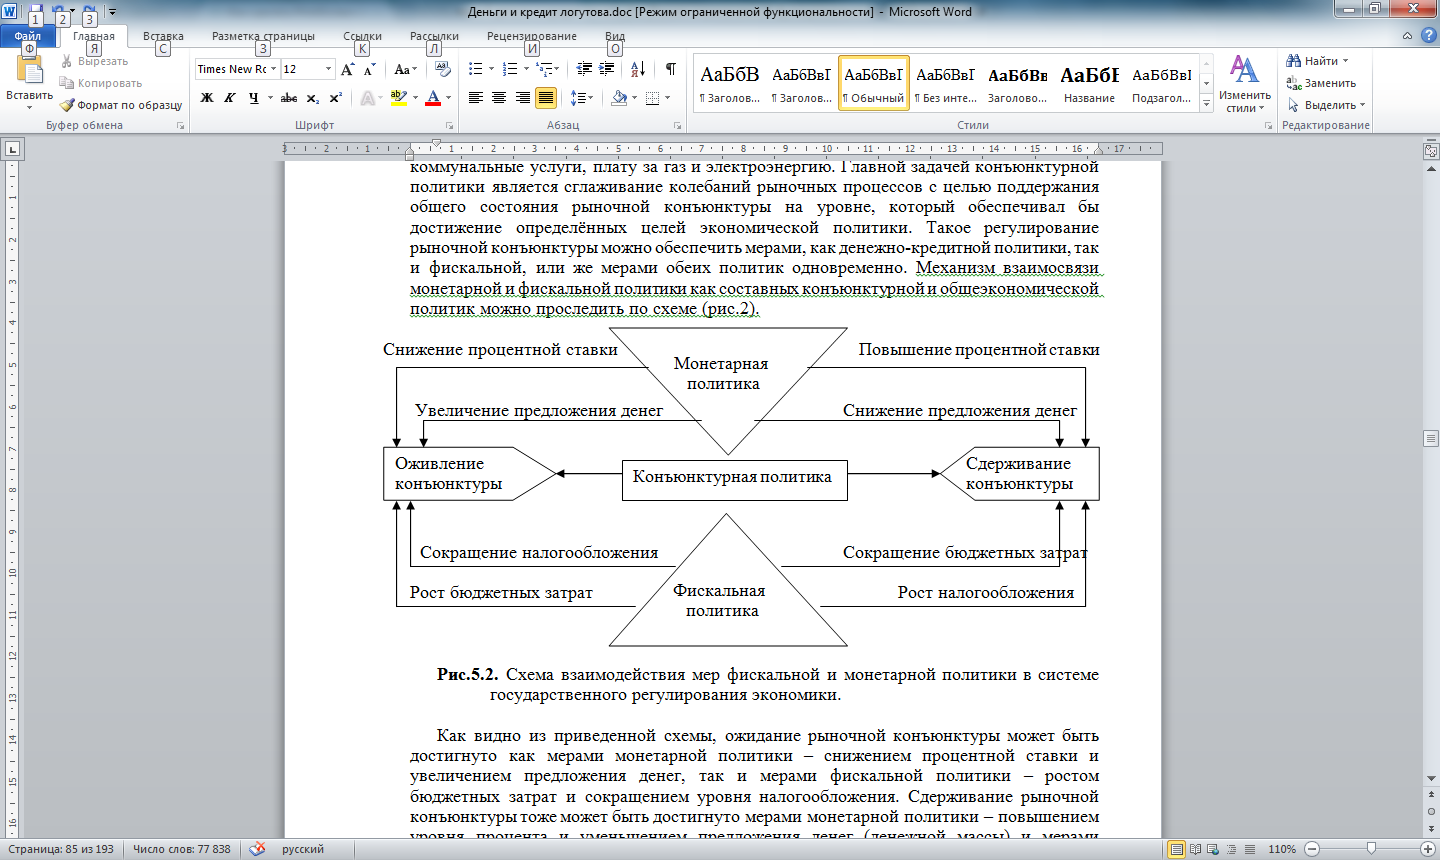Switch to Insert (Вставка) tab

163,36
